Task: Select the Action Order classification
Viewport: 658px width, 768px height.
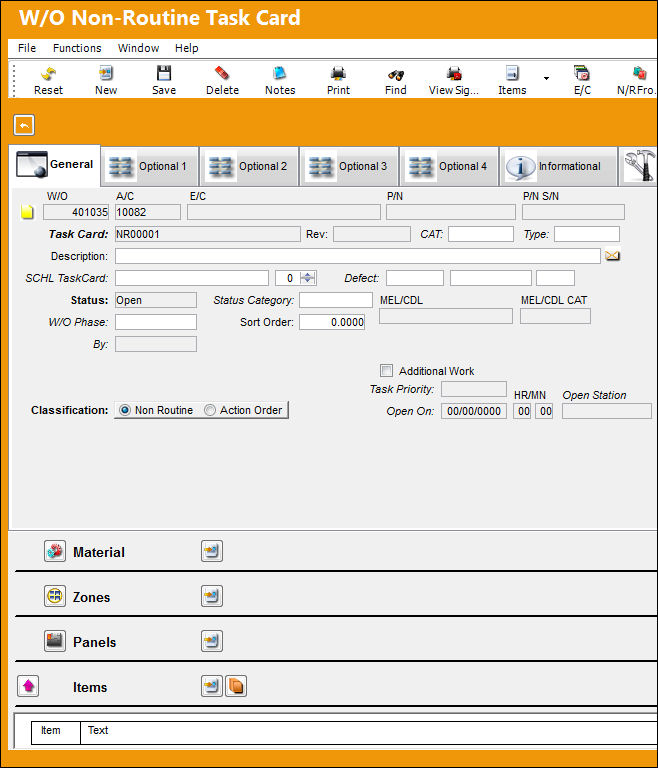Action: coord(210,410)
